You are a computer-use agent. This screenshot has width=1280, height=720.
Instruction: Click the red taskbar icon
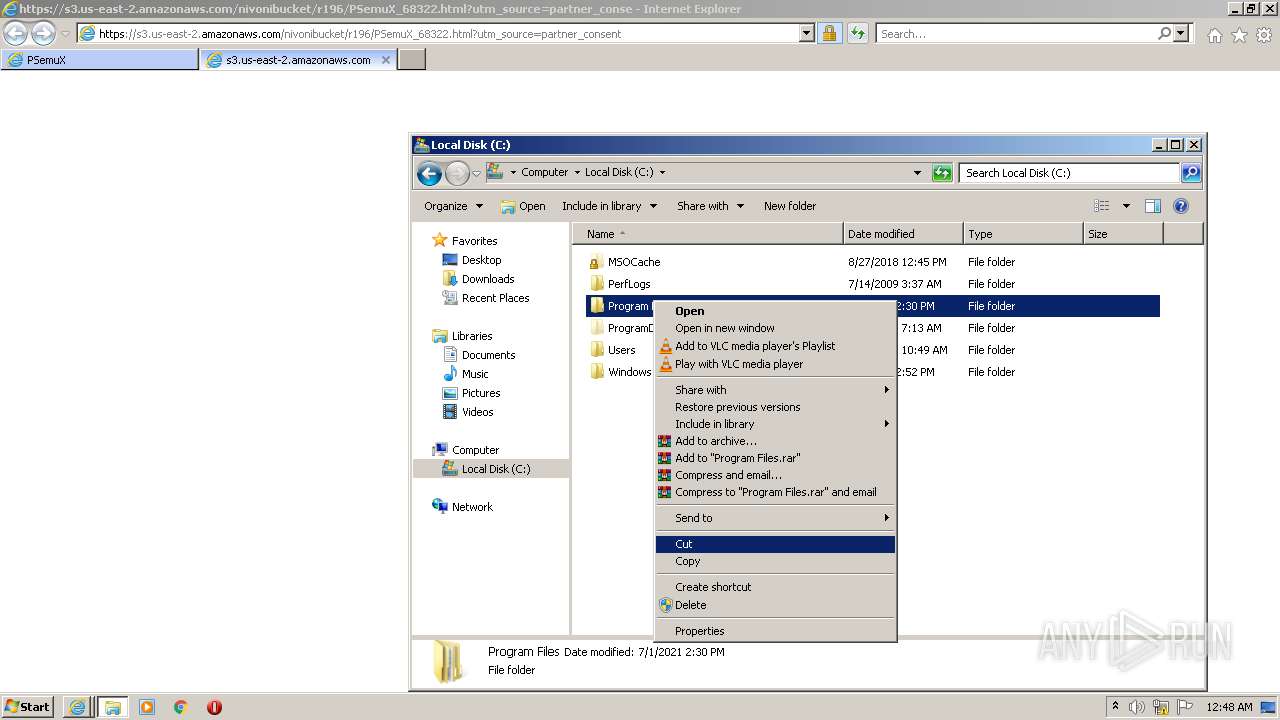tap(214, 707)
